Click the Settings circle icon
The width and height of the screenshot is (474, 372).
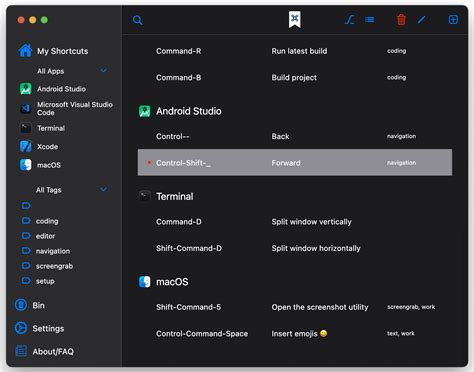[x=21, y=328]
